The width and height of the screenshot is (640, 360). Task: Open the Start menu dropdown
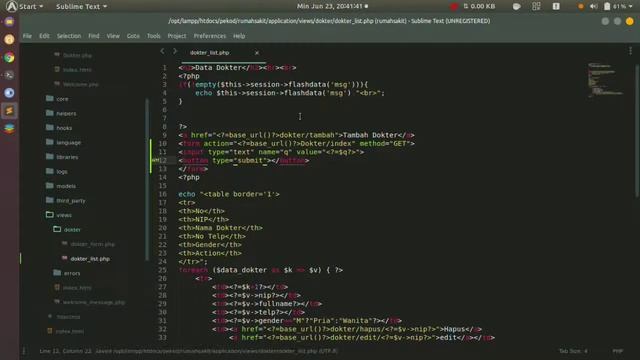click(24, 6)
